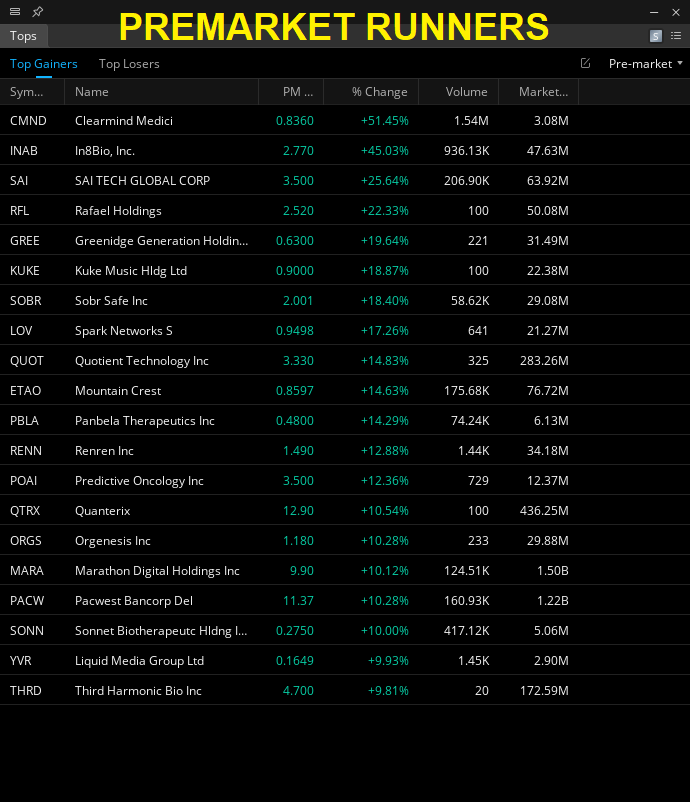Click PACW price 11.37
The height and width of the screenshot is (802, 690).
298,601
